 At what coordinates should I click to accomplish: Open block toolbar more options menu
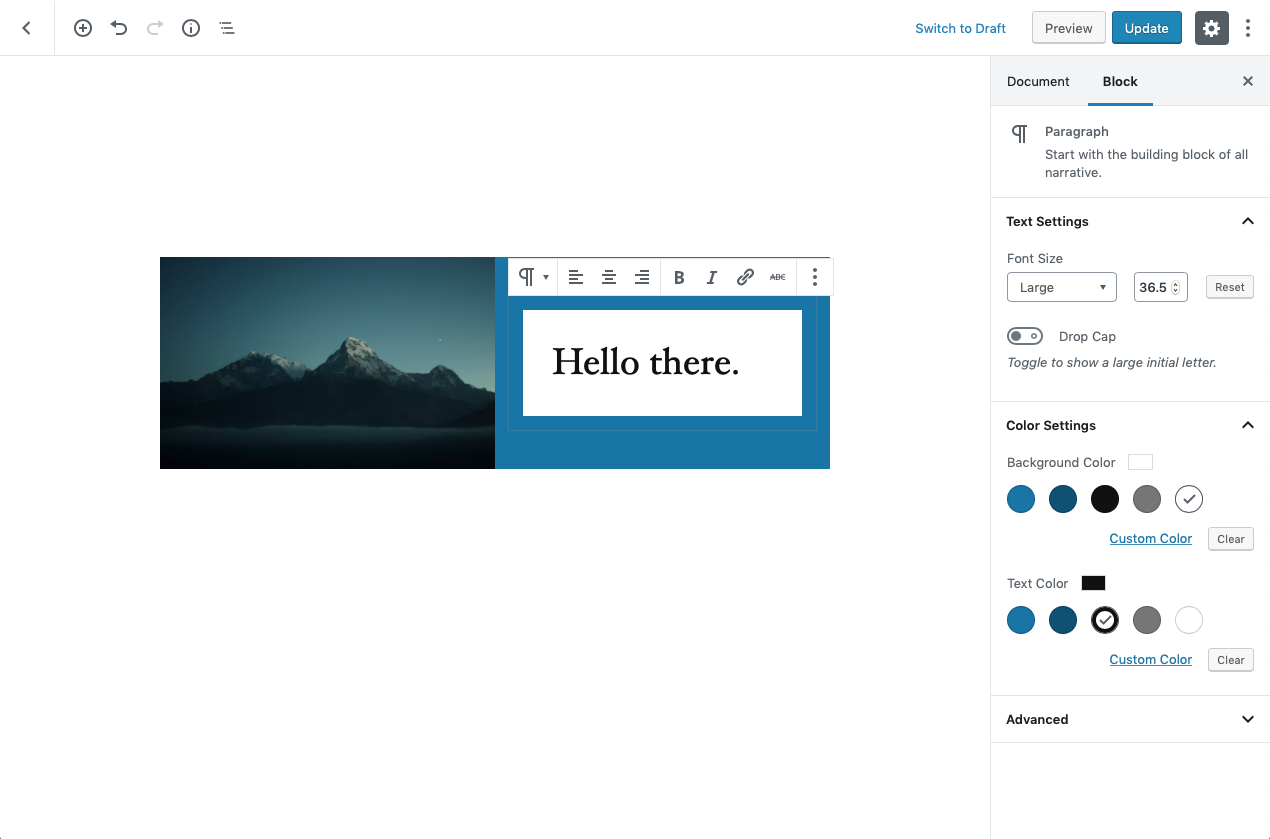click(x=815, y=277)
